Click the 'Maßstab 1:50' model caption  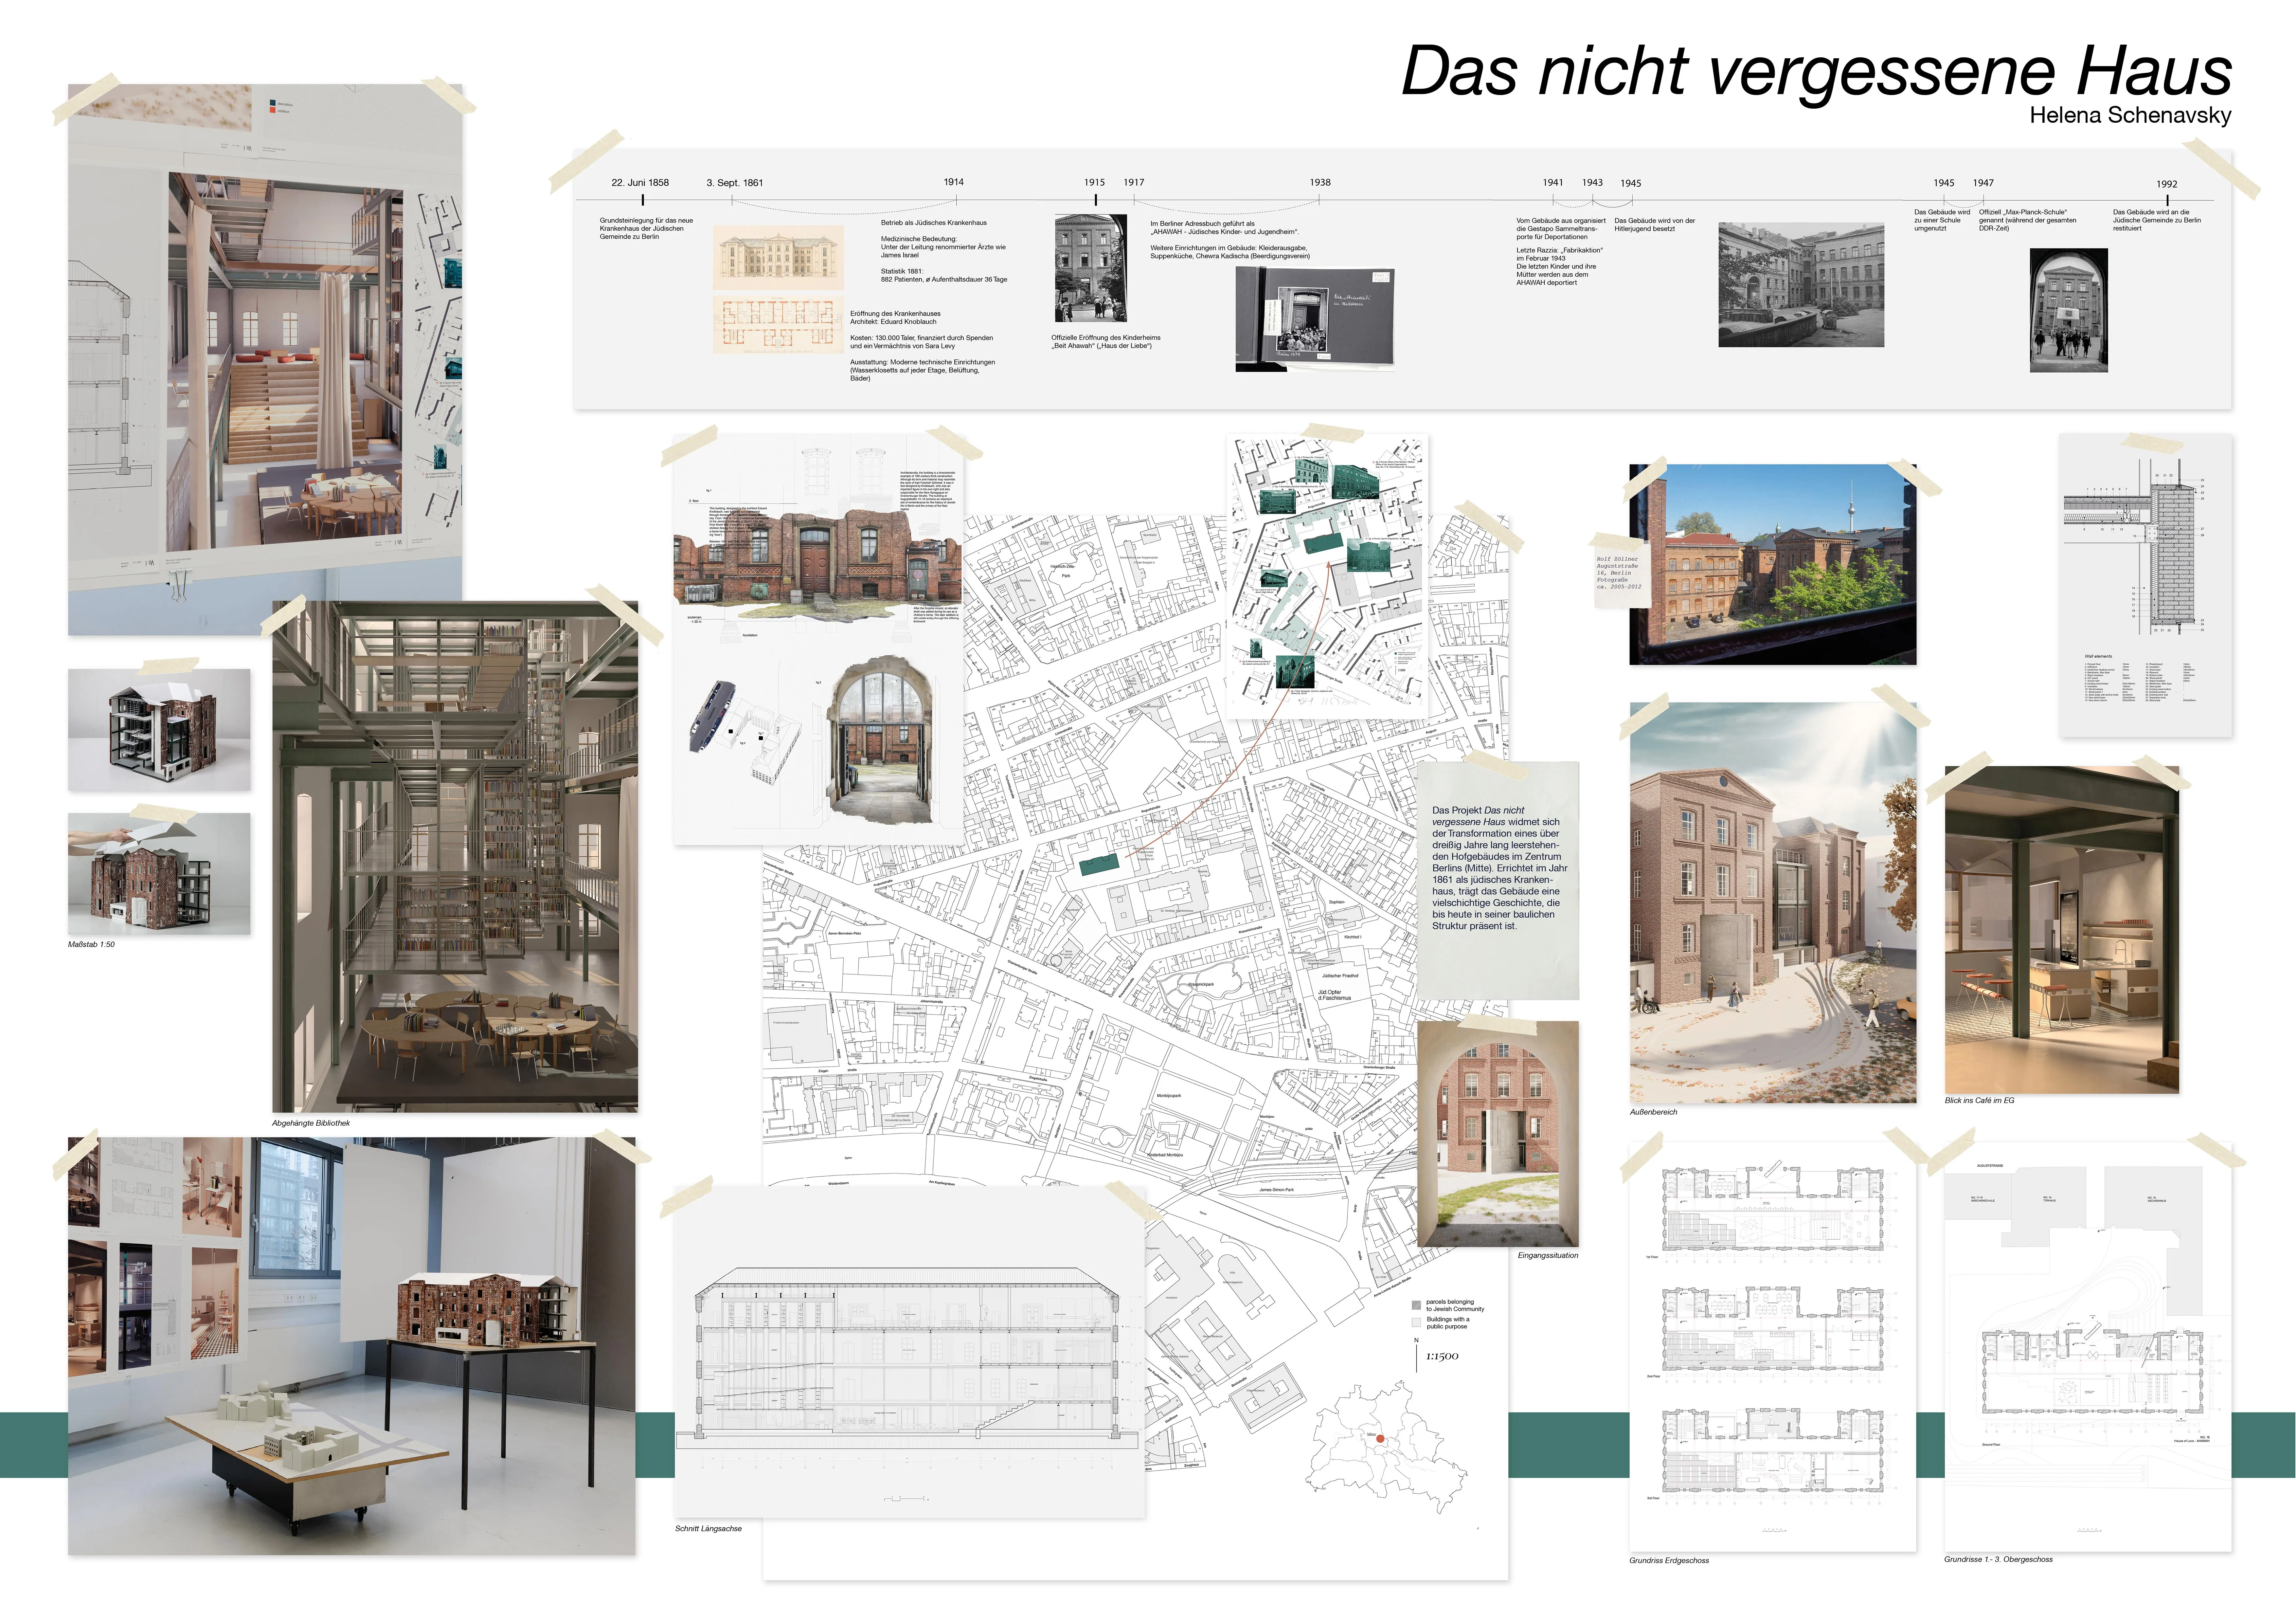tap(91, 944)
